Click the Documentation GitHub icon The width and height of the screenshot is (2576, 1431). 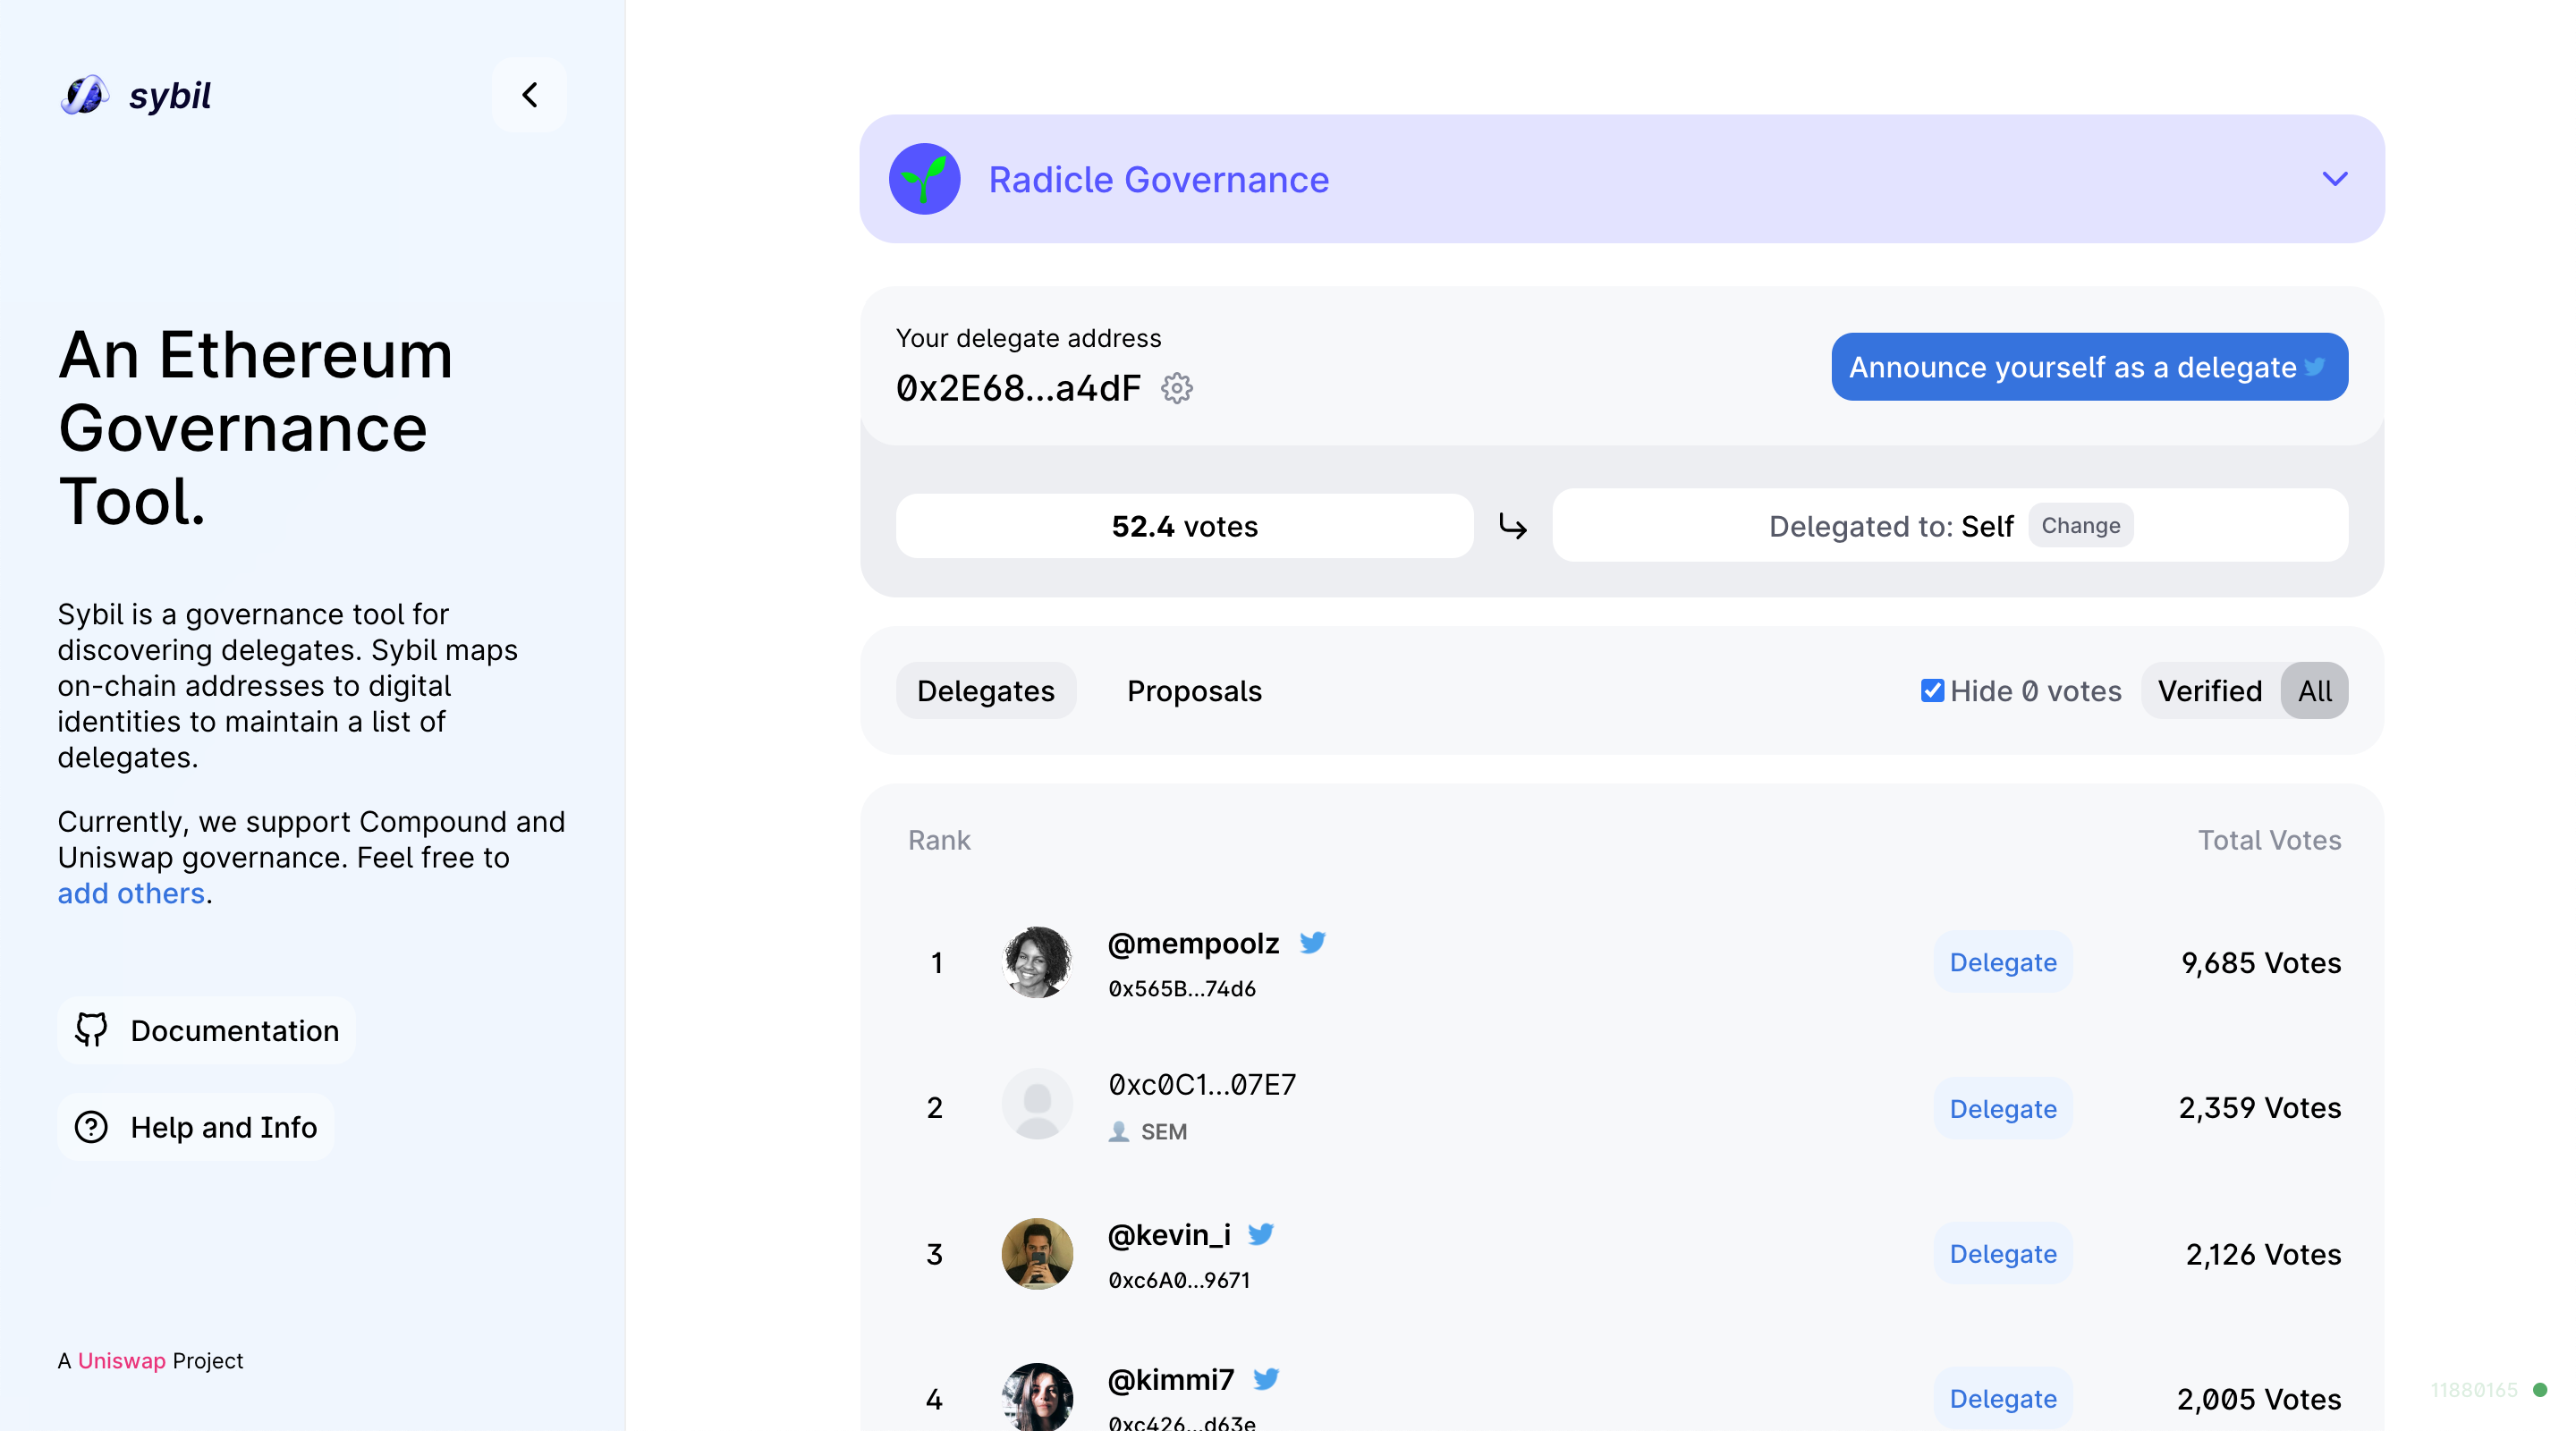pyautogui.click(x=91, y=1029)
